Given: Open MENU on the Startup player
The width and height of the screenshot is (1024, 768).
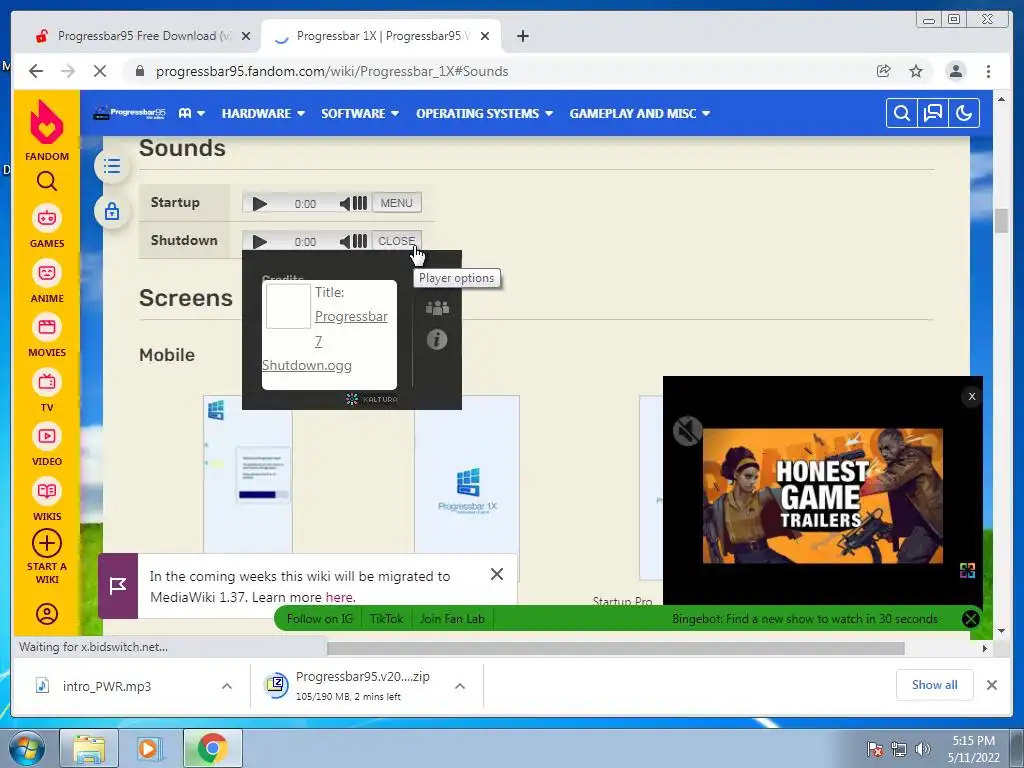Looking at the screenshot, I should tap(396, 203).
